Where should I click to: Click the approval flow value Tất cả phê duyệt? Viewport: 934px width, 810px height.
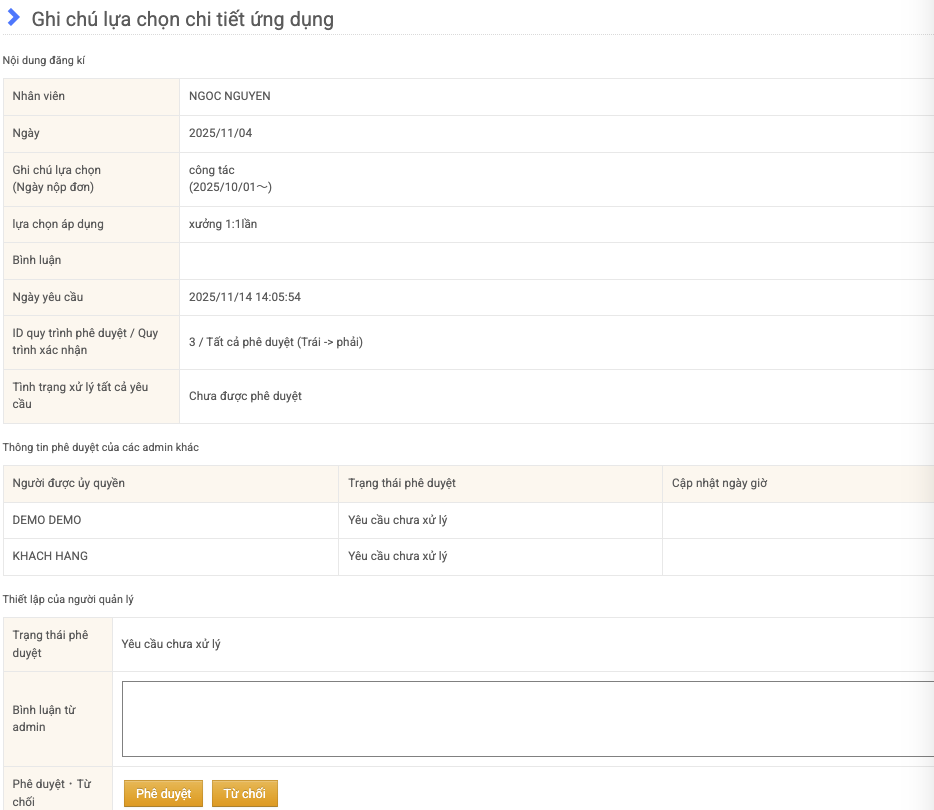(276, 342)
